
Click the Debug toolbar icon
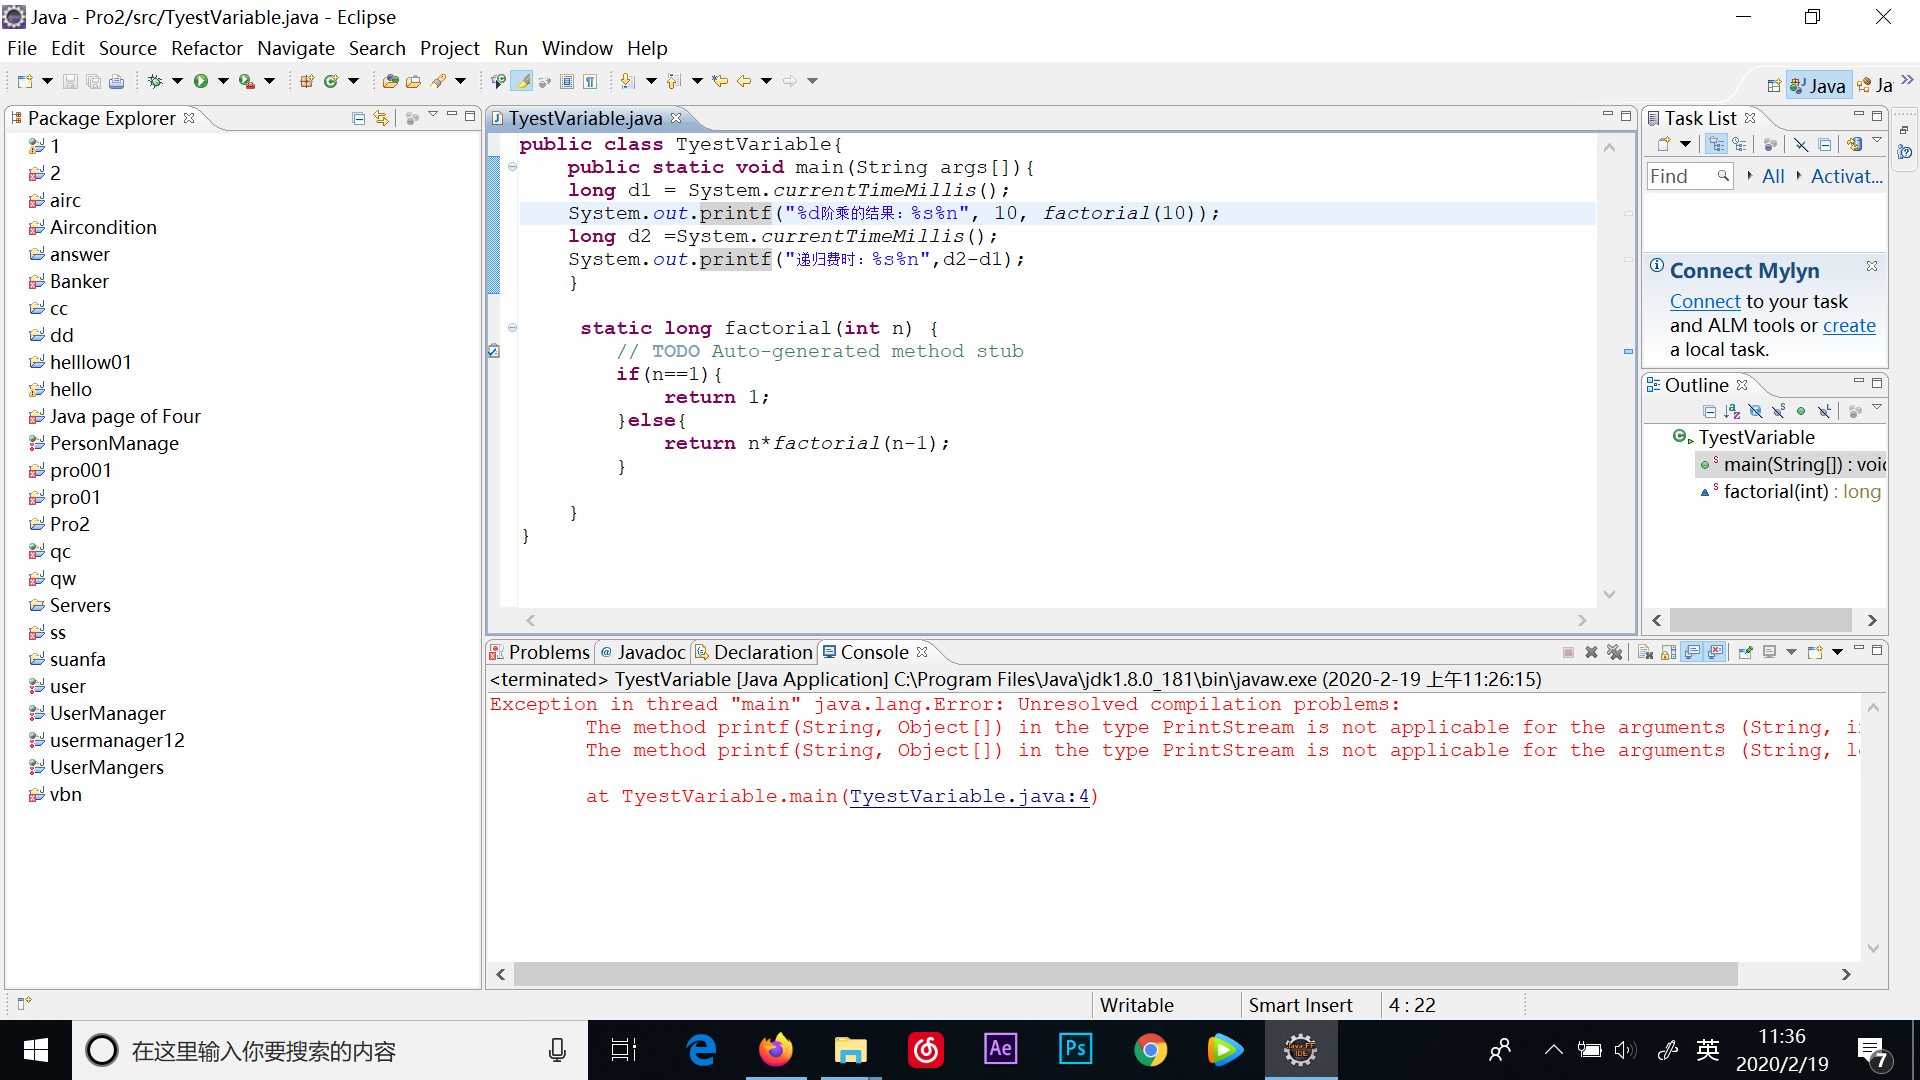(155, 81)
